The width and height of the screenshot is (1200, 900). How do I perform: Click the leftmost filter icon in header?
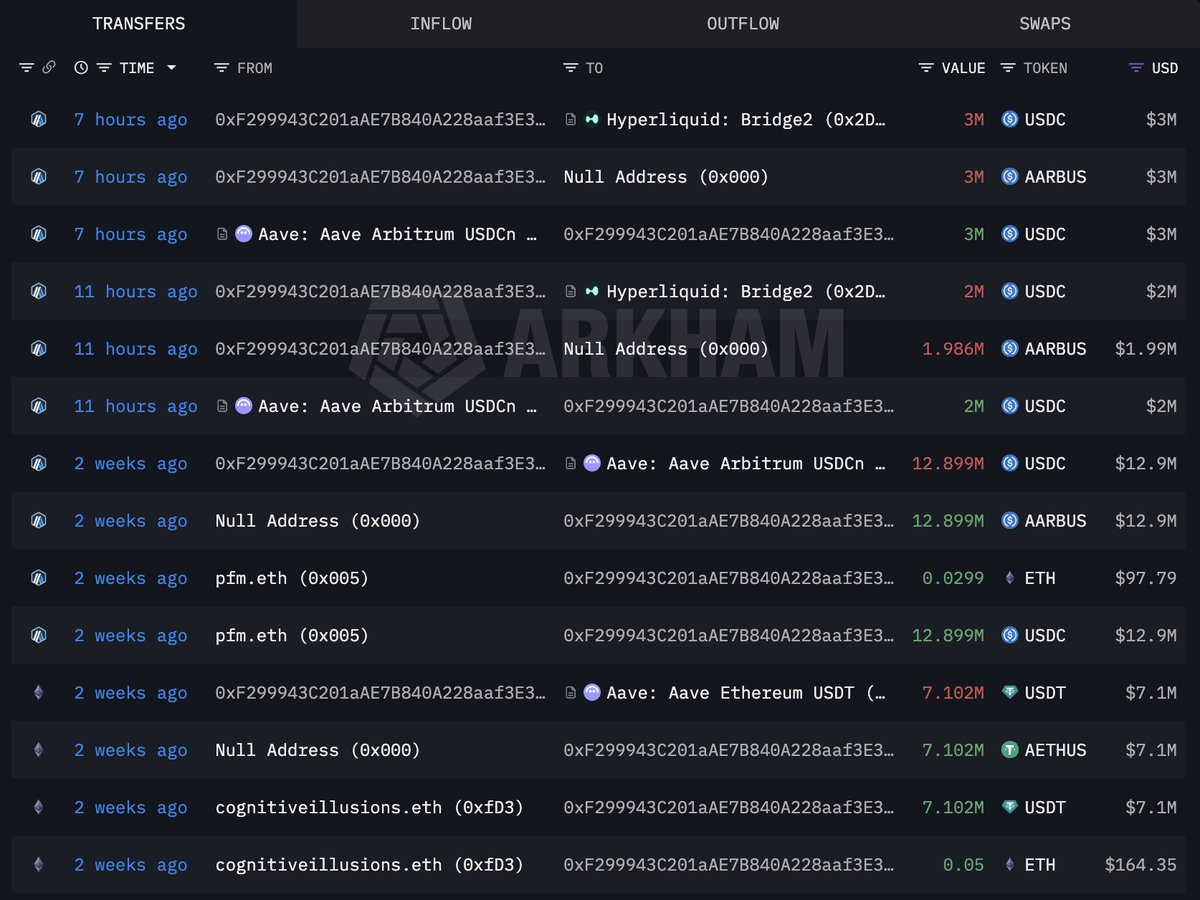26,68
